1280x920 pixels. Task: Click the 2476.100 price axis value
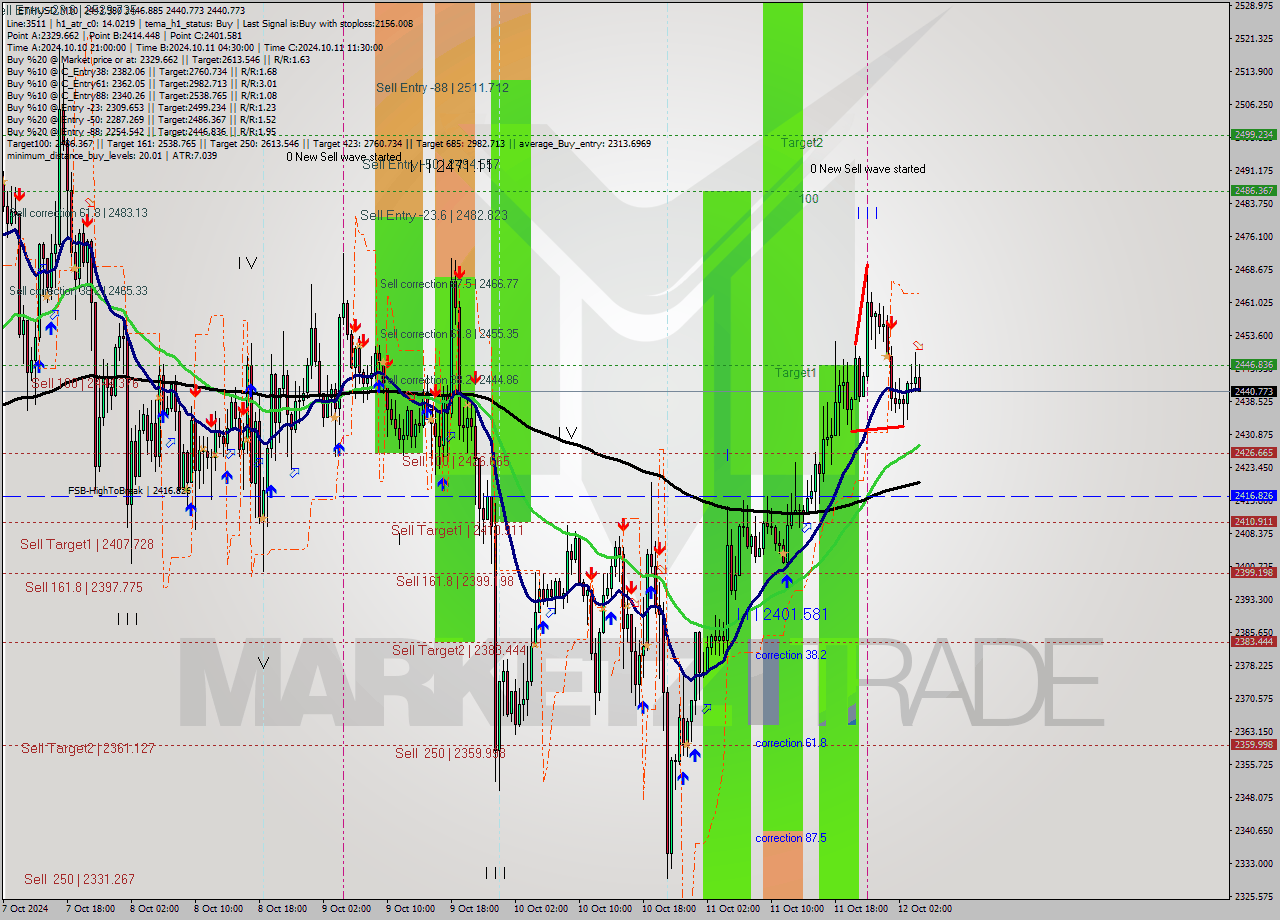pyautogui.click(x=1254, y=236)
